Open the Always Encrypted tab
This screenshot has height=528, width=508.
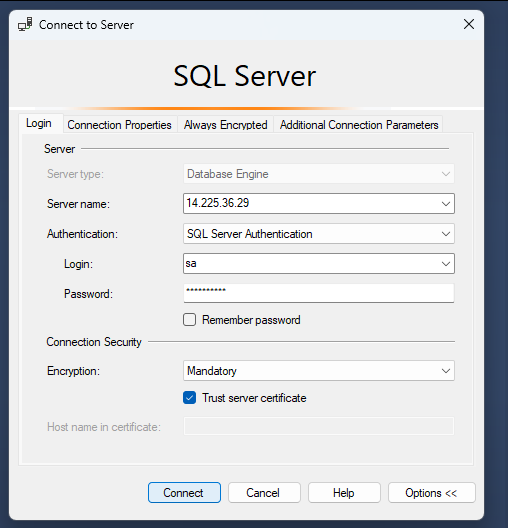tap(226, 125)
